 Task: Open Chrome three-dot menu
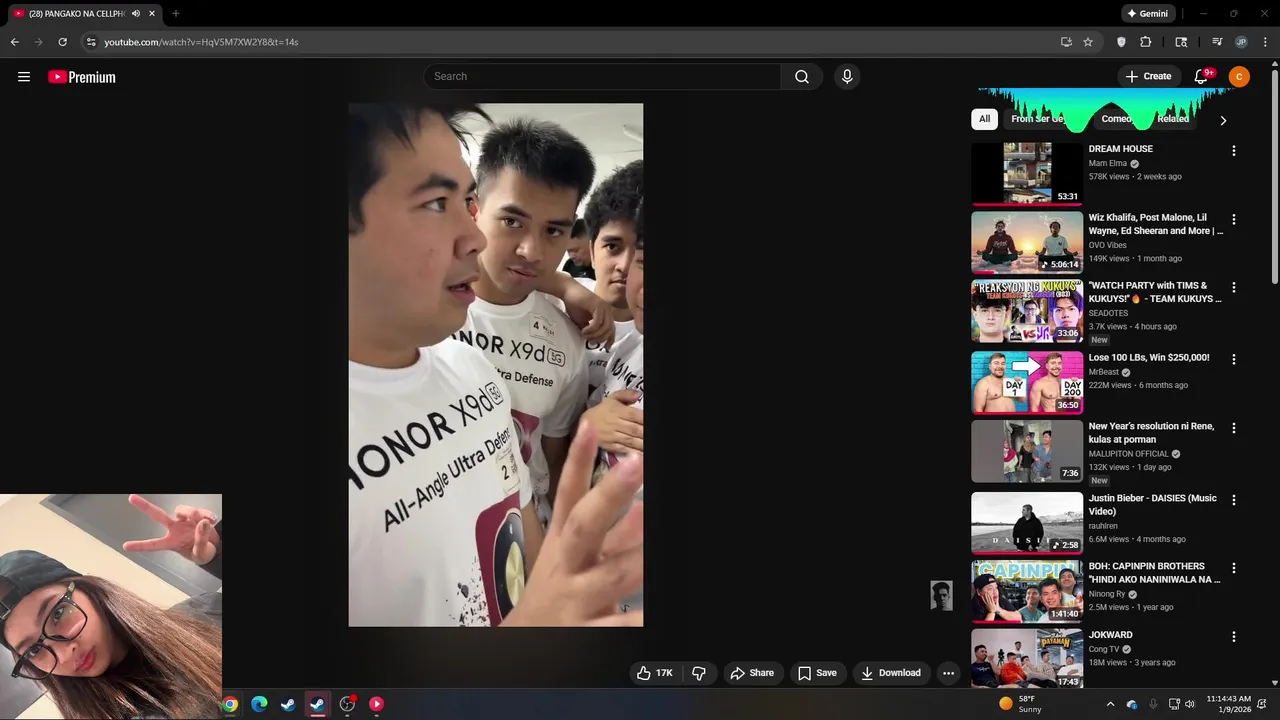1266,42
